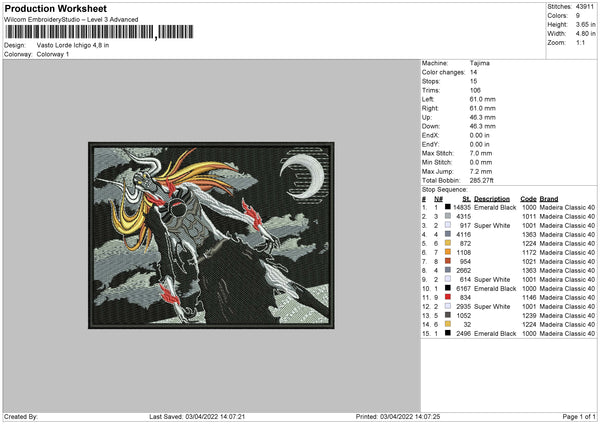Select the Wilcom EmbroideryStudio Level 3 Advanced line
This screenshot has height=424, width=600.
click(x=71, y=20)
